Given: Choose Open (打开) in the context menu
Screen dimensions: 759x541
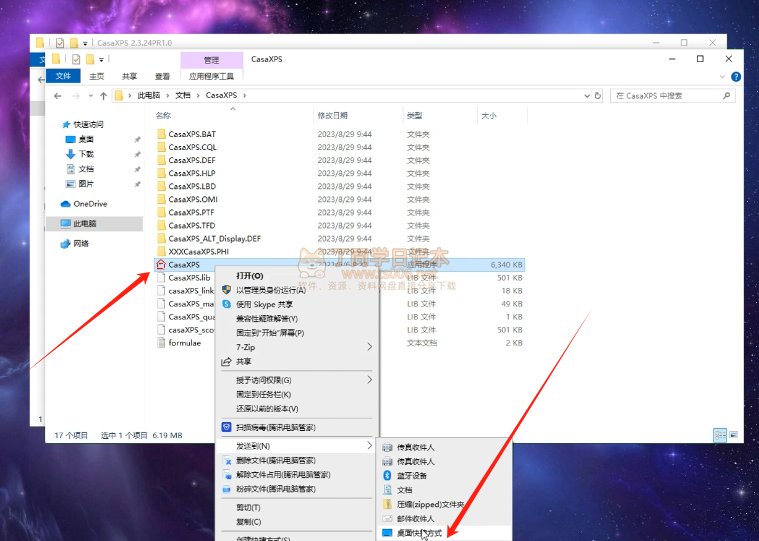Looking at the screenshot, I should point(249,276).
